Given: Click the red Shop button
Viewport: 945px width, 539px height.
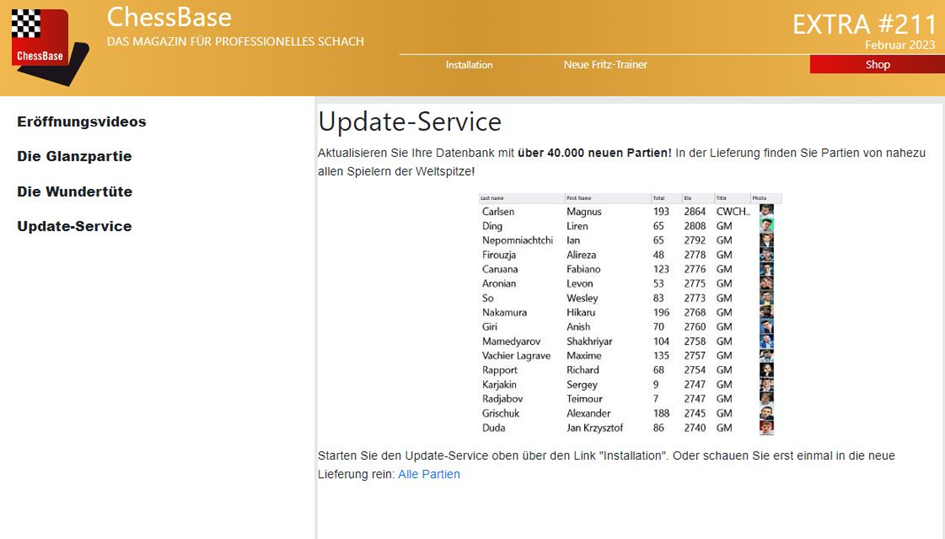Looking at the screenshot, I should pos(877,65).
